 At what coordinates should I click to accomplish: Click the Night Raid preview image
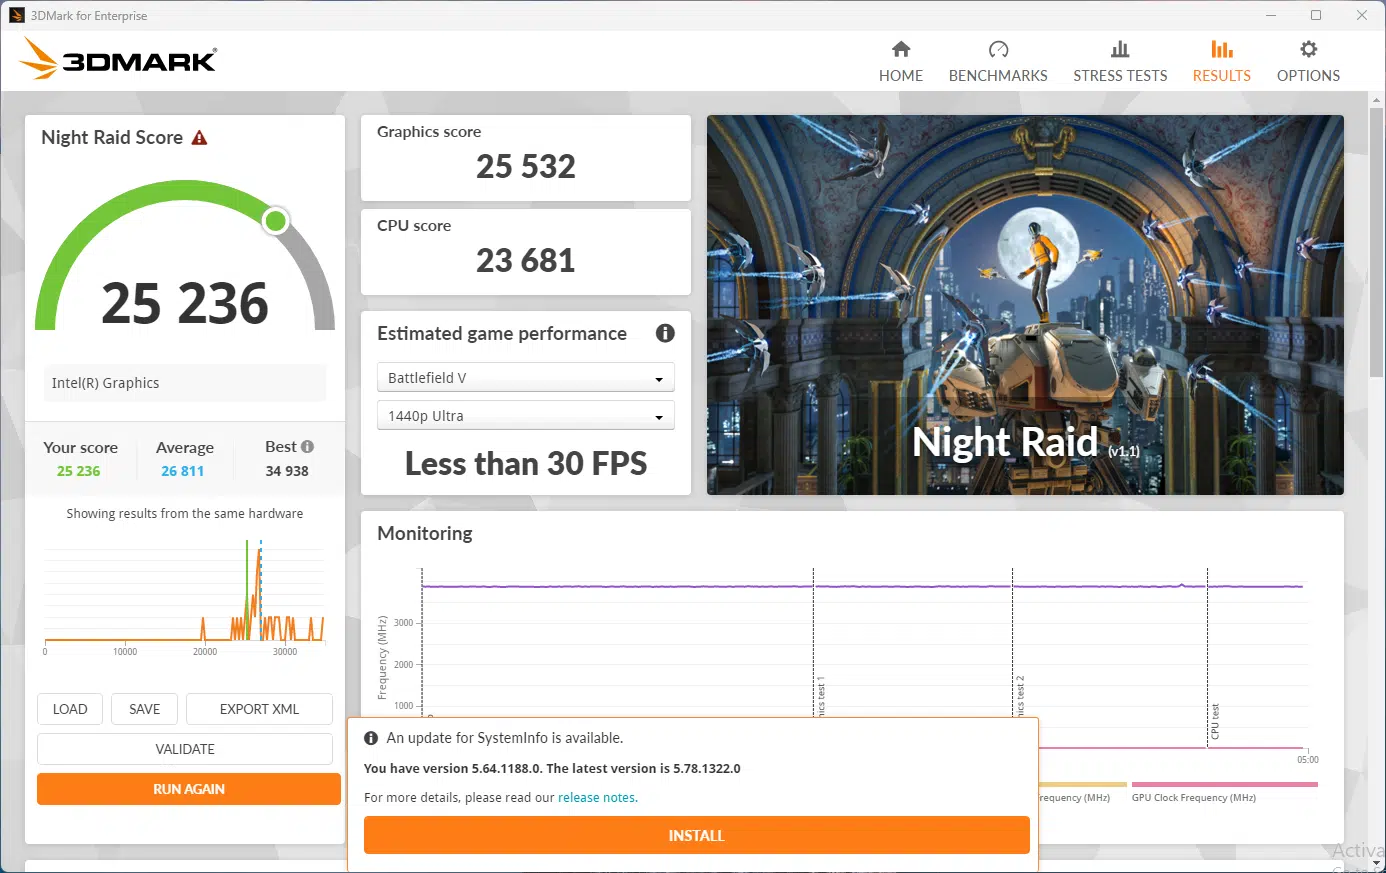1025,304
